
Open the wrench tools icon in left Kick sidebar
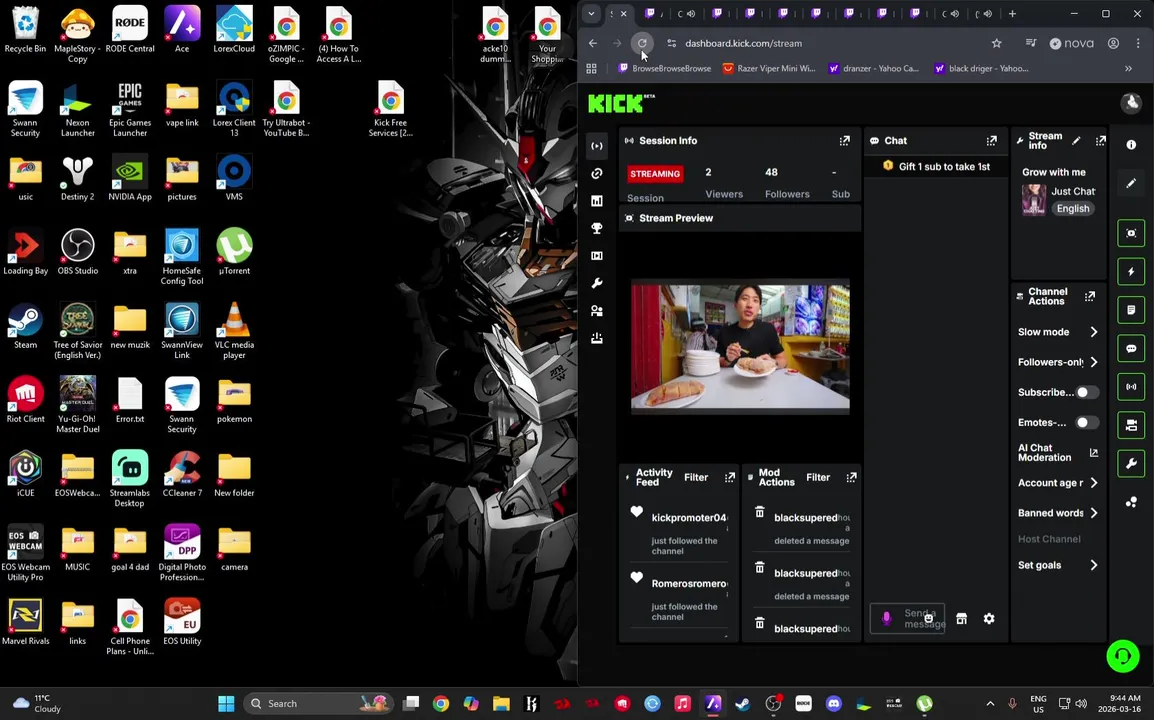pos(597,283)
